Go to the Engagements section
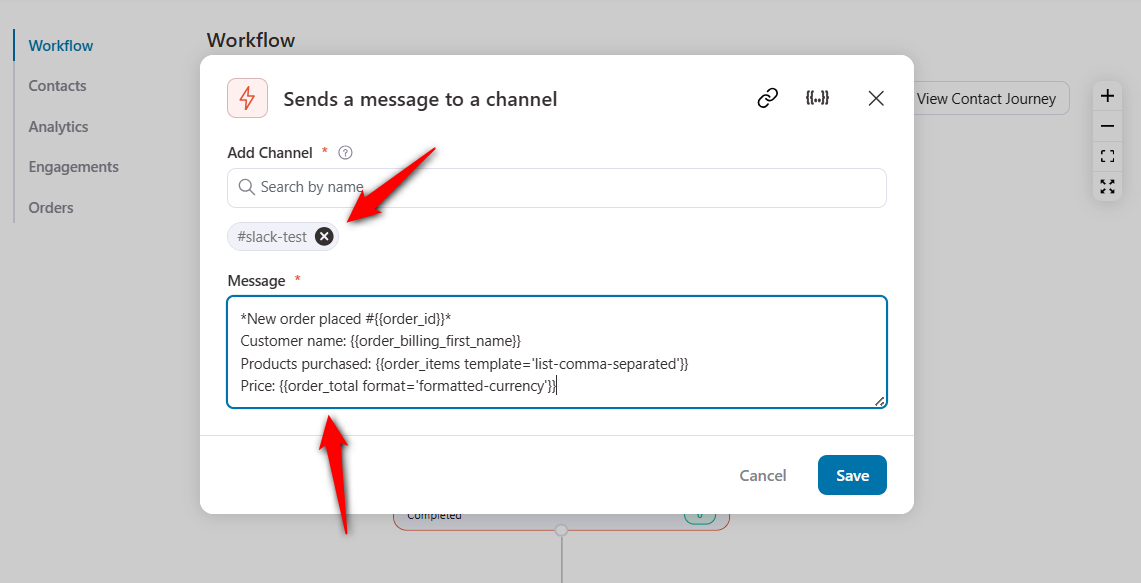This screenshot has width=1141, height=583. point(74,166)
